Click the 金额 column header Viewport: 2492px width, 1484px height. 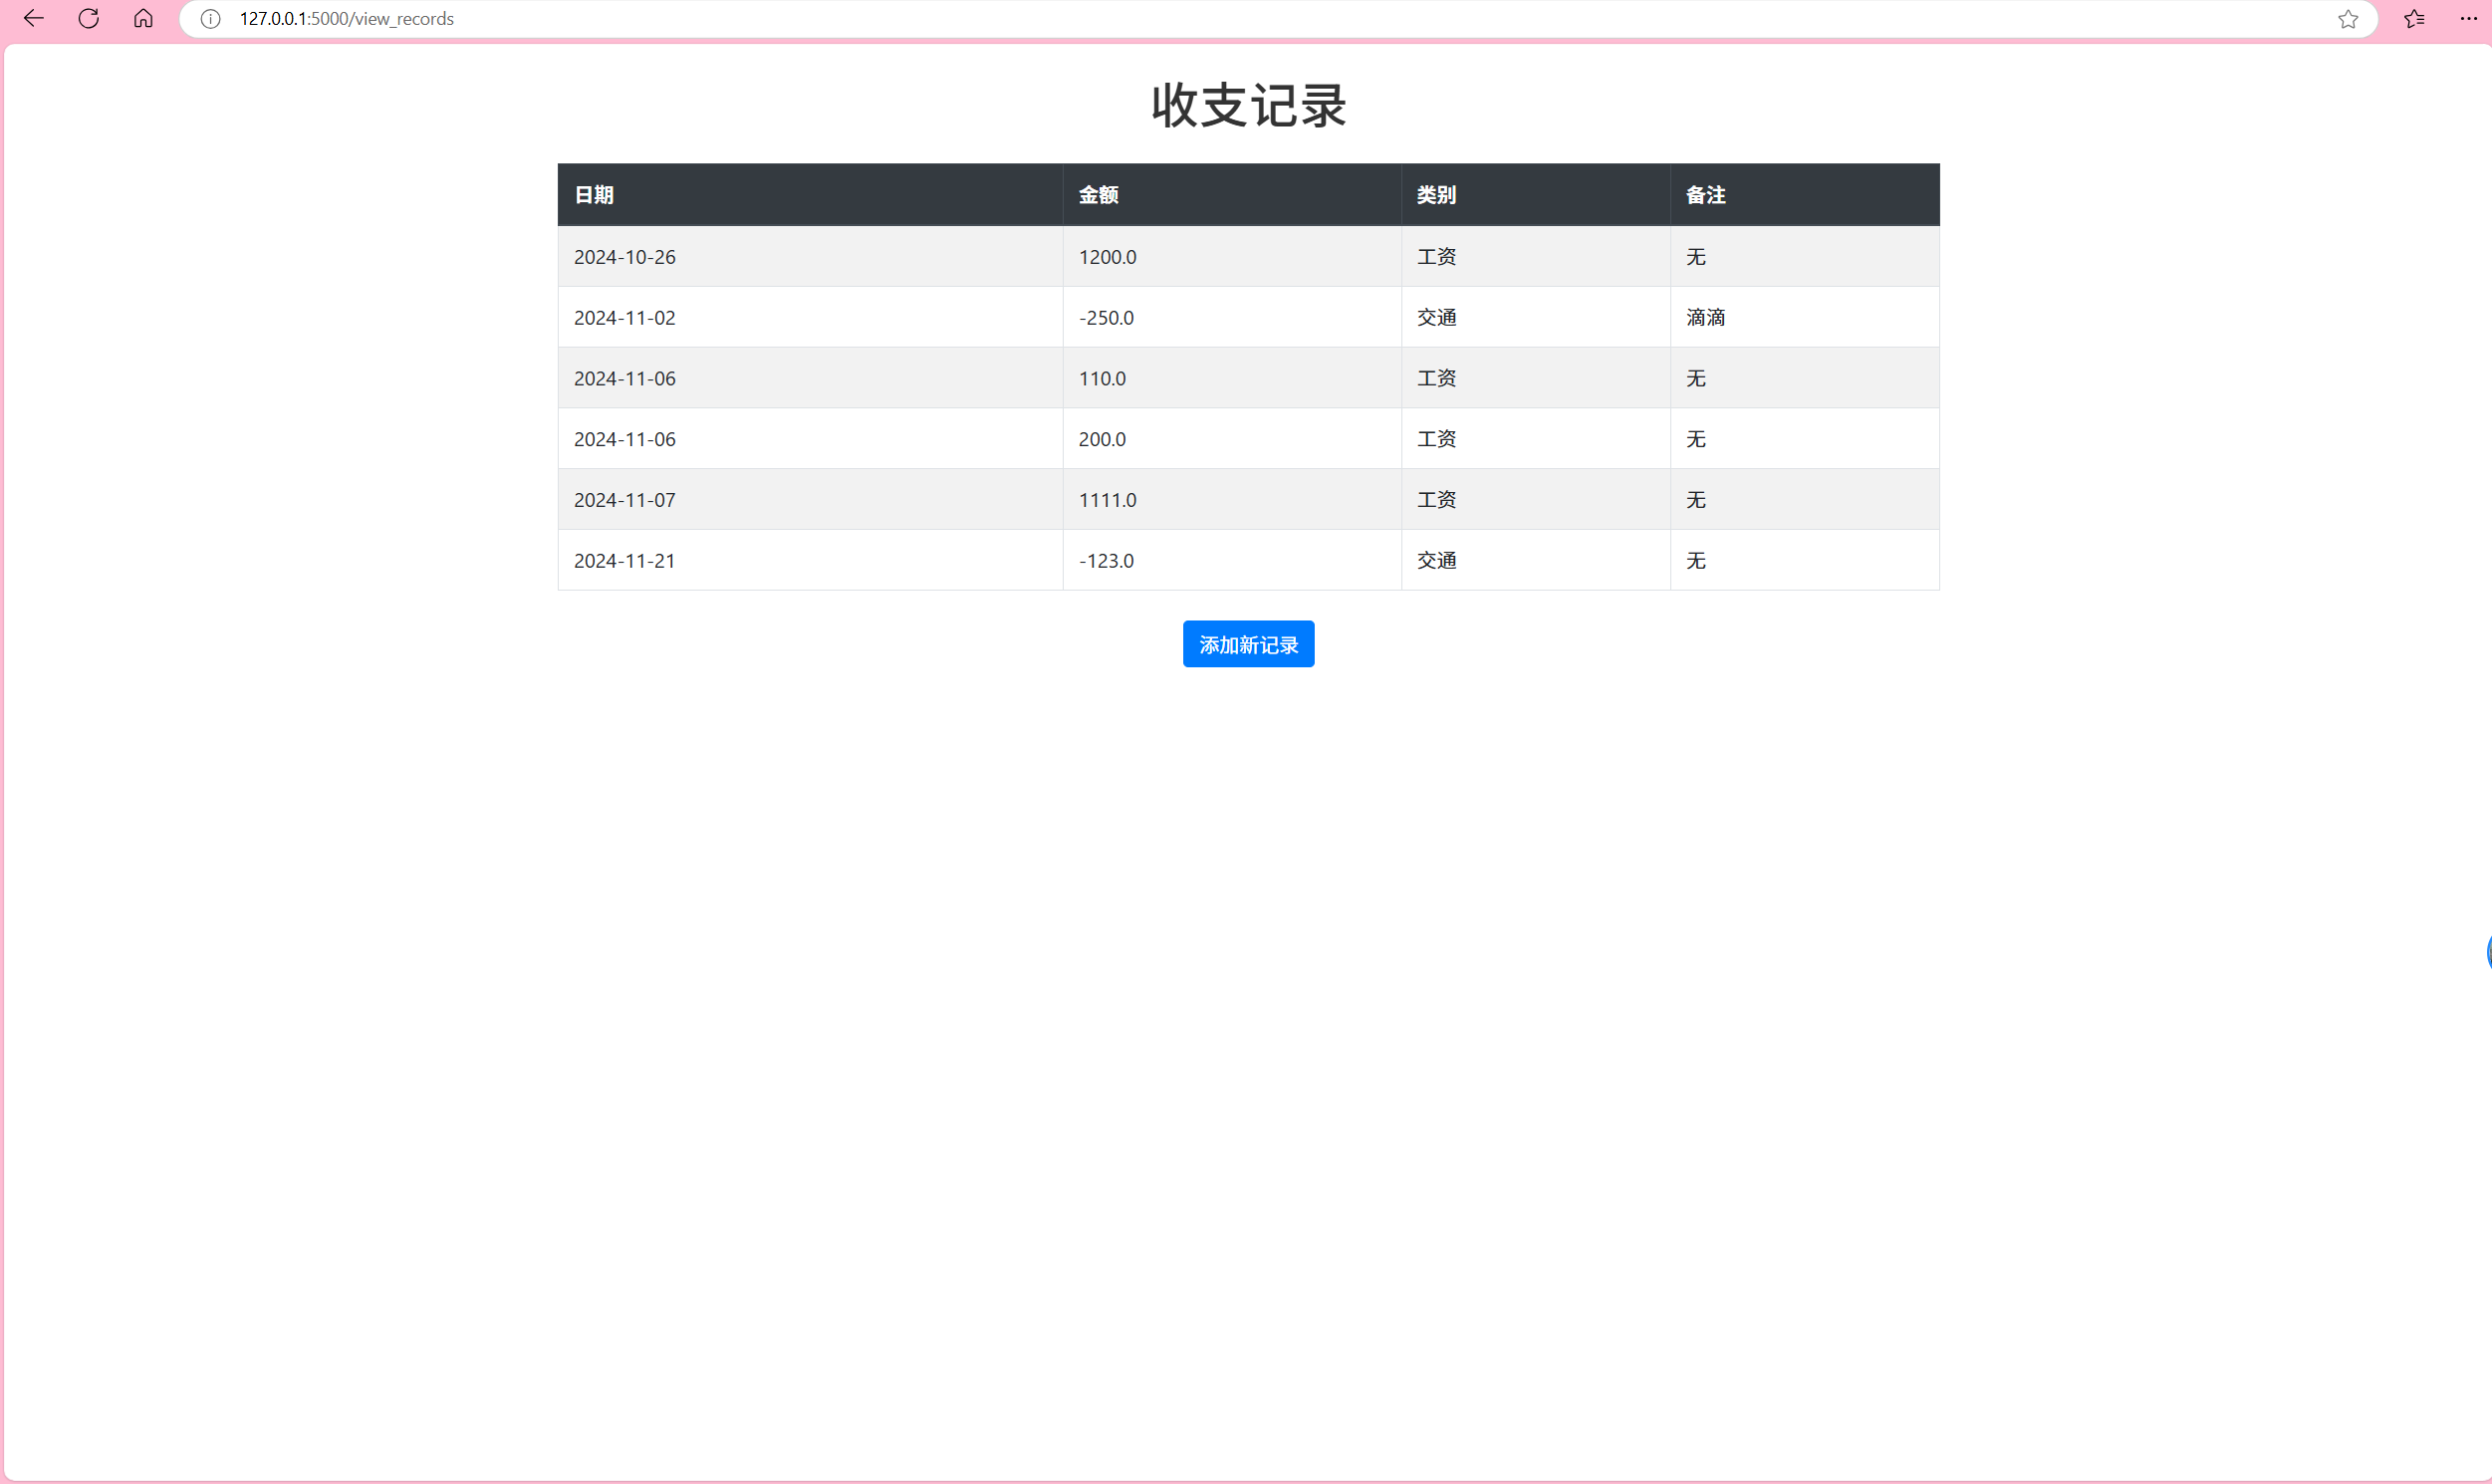coord(1098,195)
